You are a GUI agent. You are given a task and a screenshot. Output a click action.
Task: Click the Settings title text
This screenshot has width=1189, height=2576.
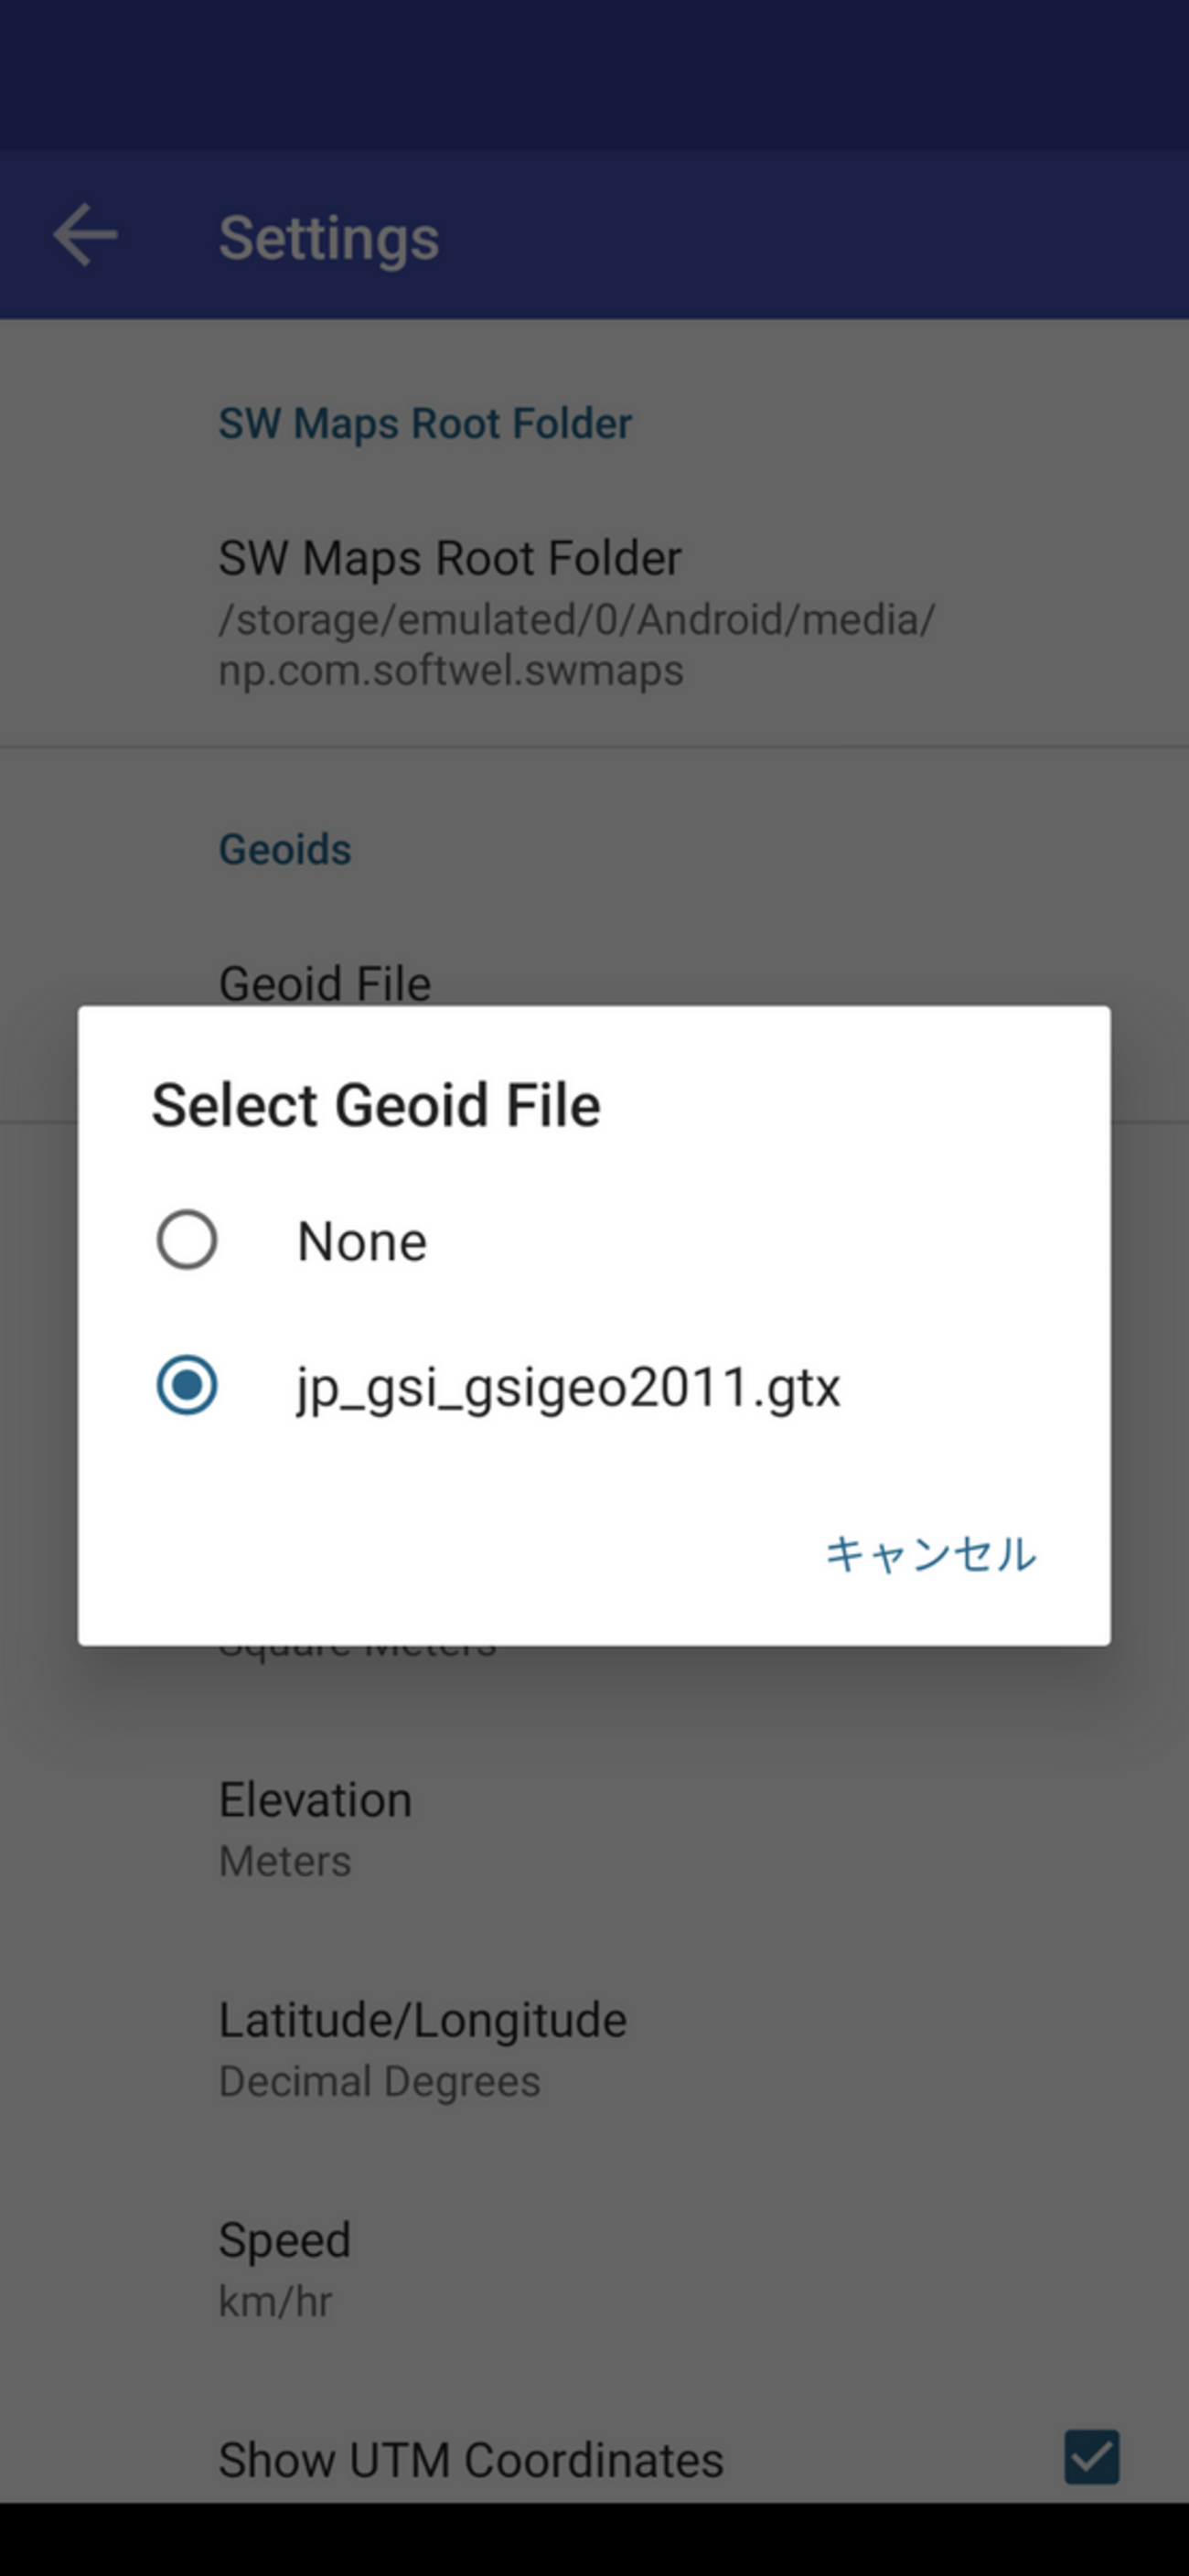[328, 238]
